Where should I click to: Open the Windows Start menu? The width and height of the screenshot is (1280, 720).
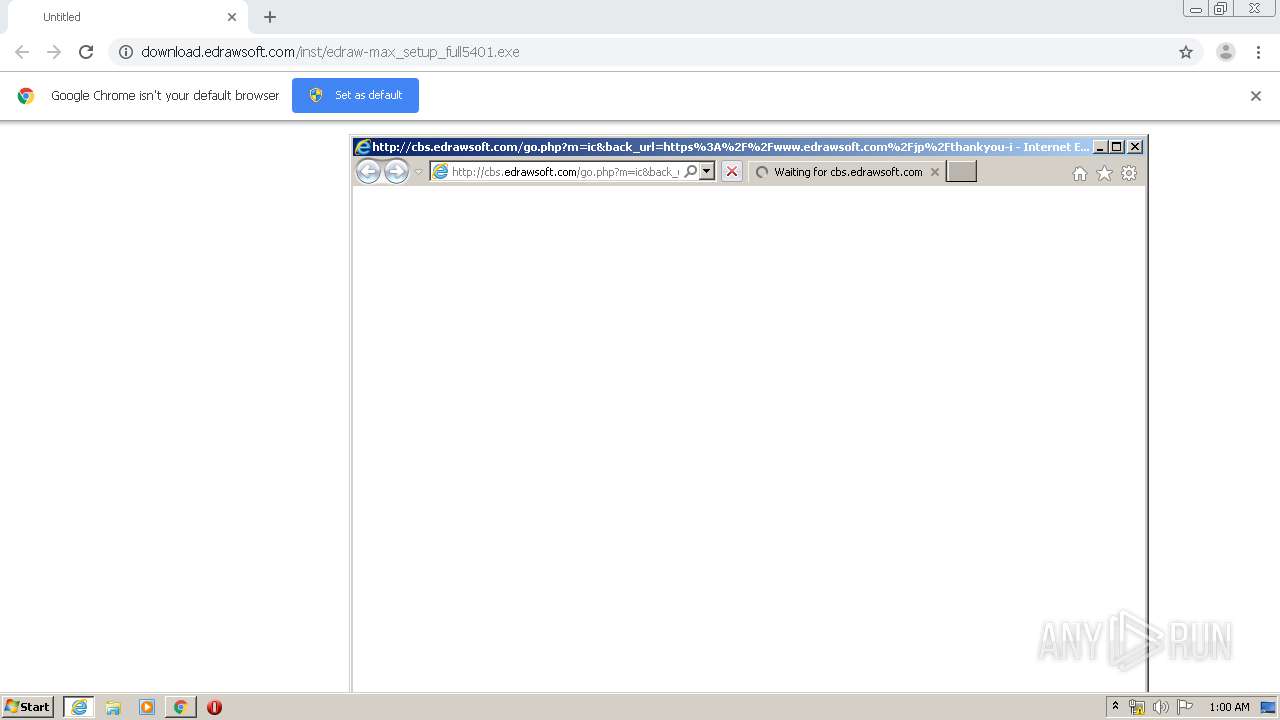tap(28, 707)
